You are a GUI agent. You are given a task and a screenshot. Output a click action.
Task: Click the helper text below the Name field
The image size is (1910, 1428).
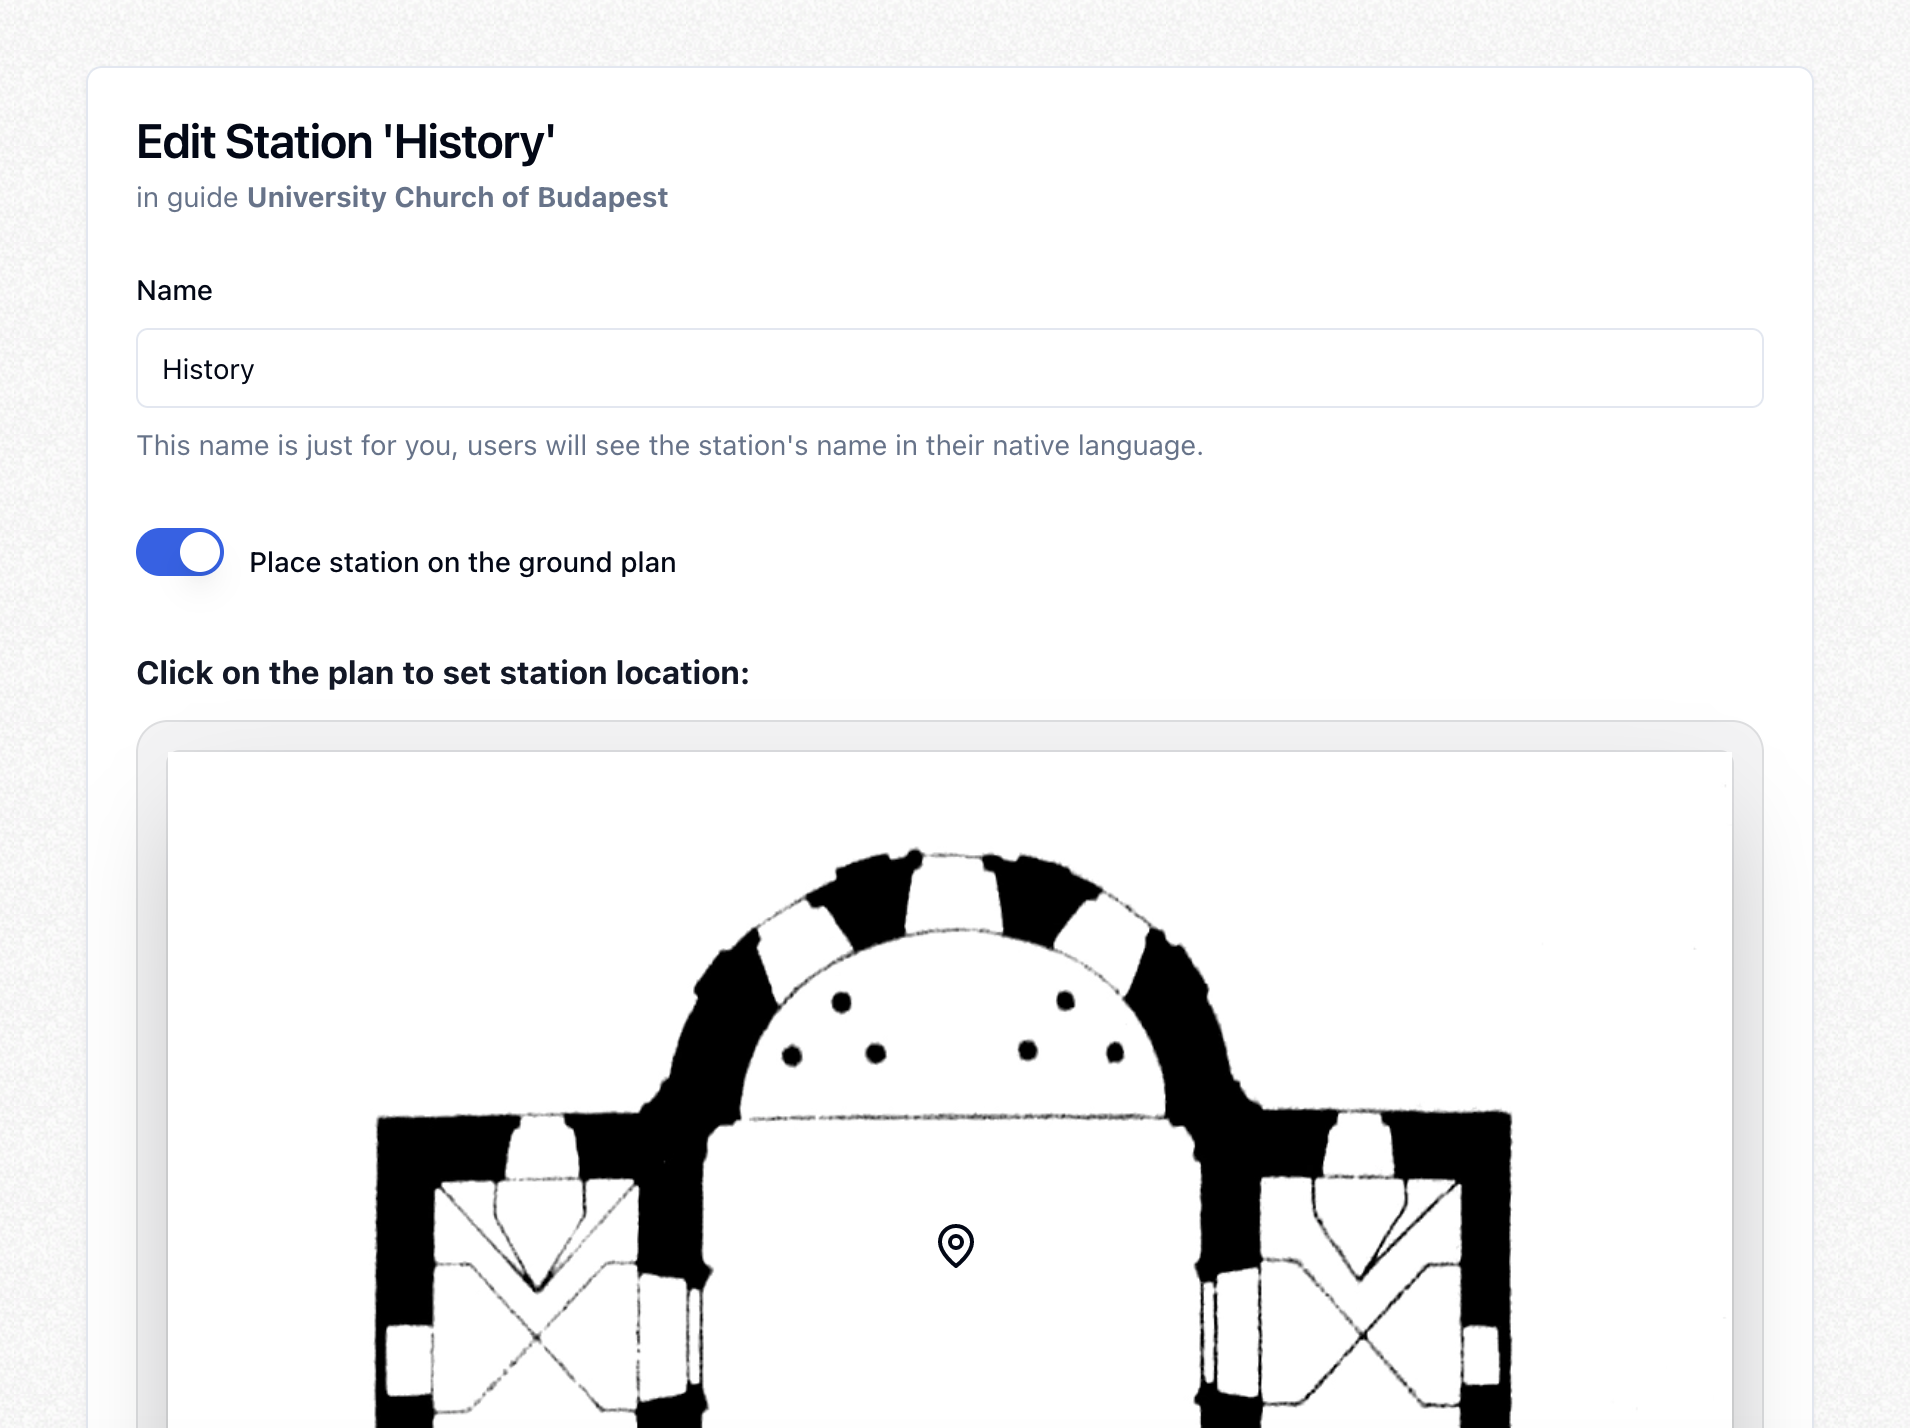click(669, 445)
